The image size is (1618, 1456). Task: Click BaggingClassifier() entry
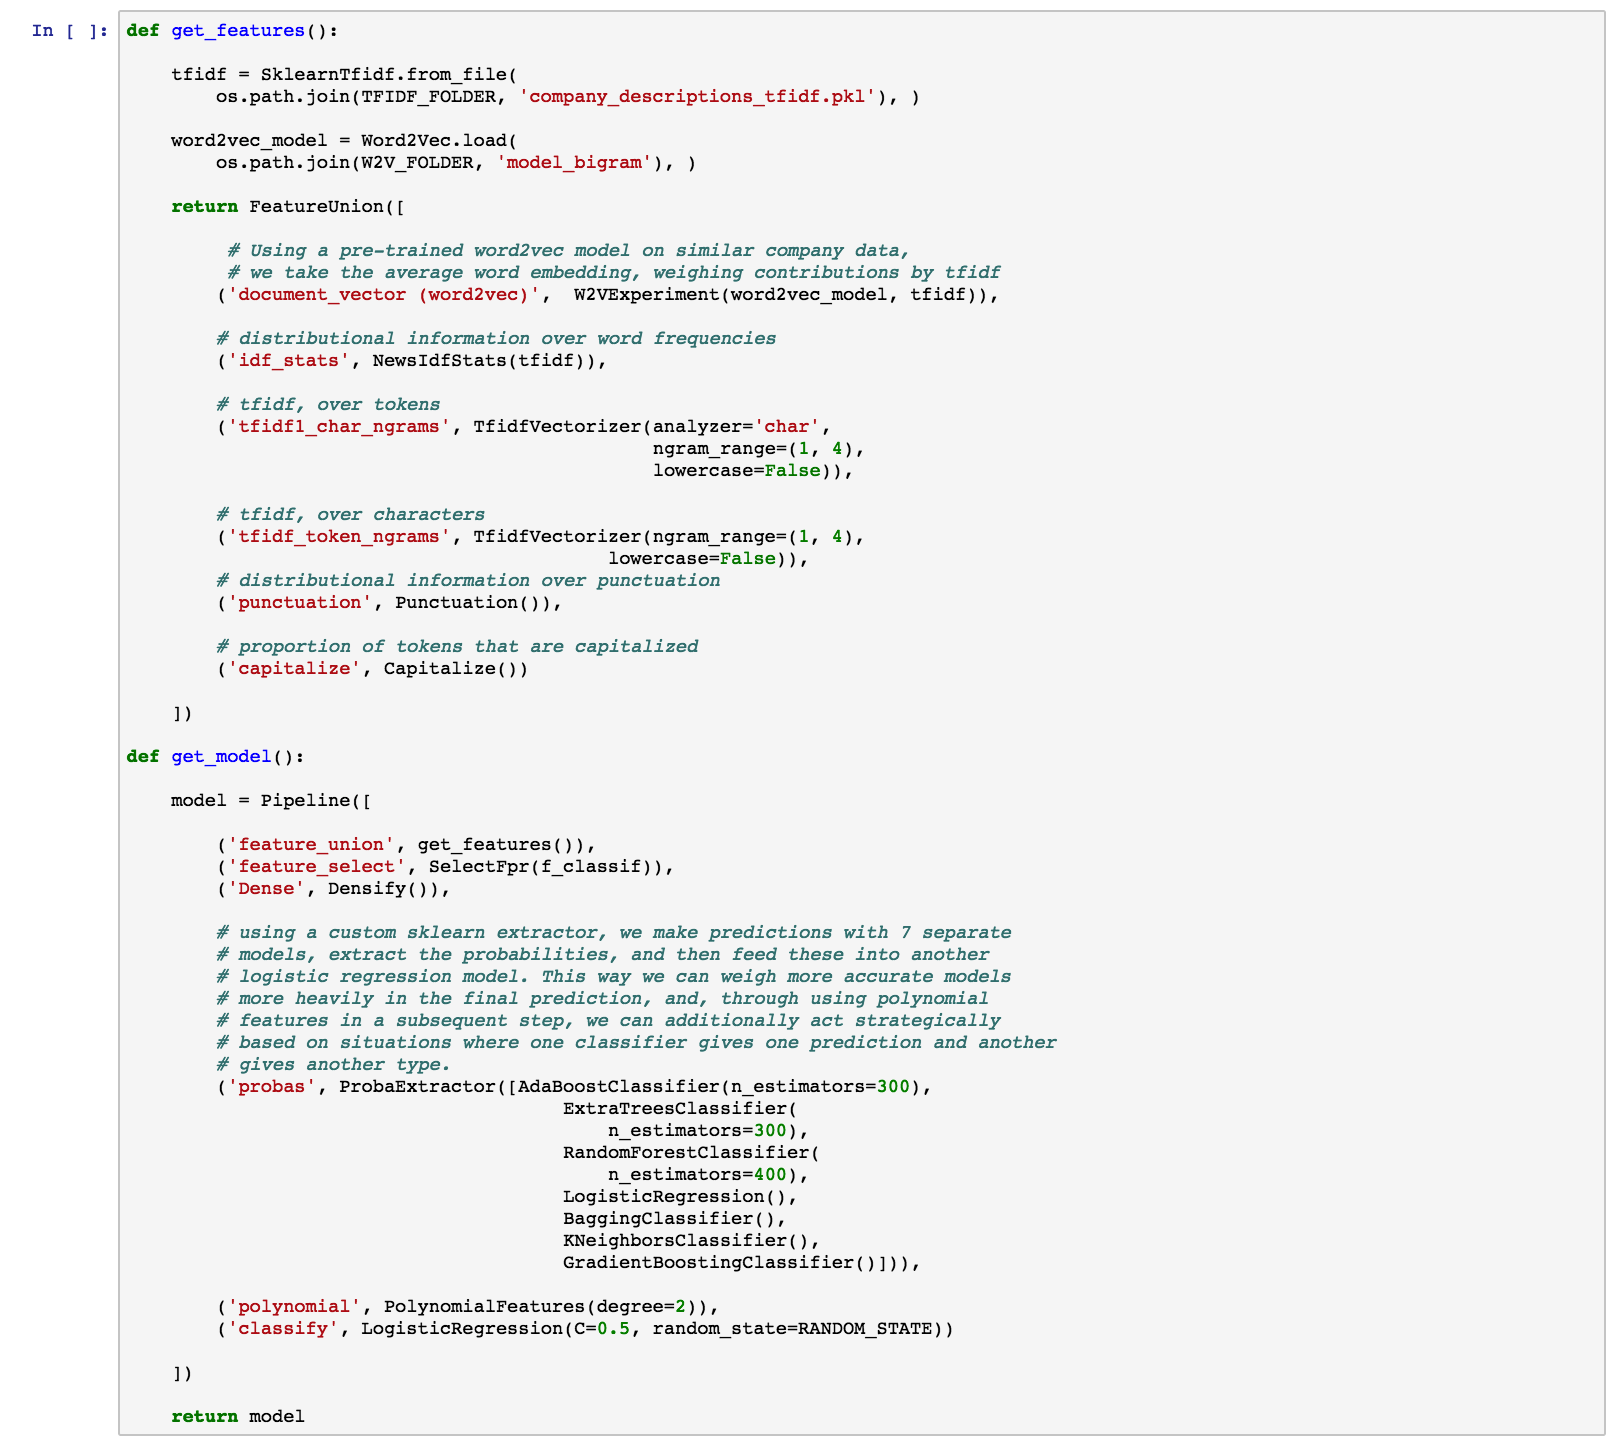tap(669, 1218)
